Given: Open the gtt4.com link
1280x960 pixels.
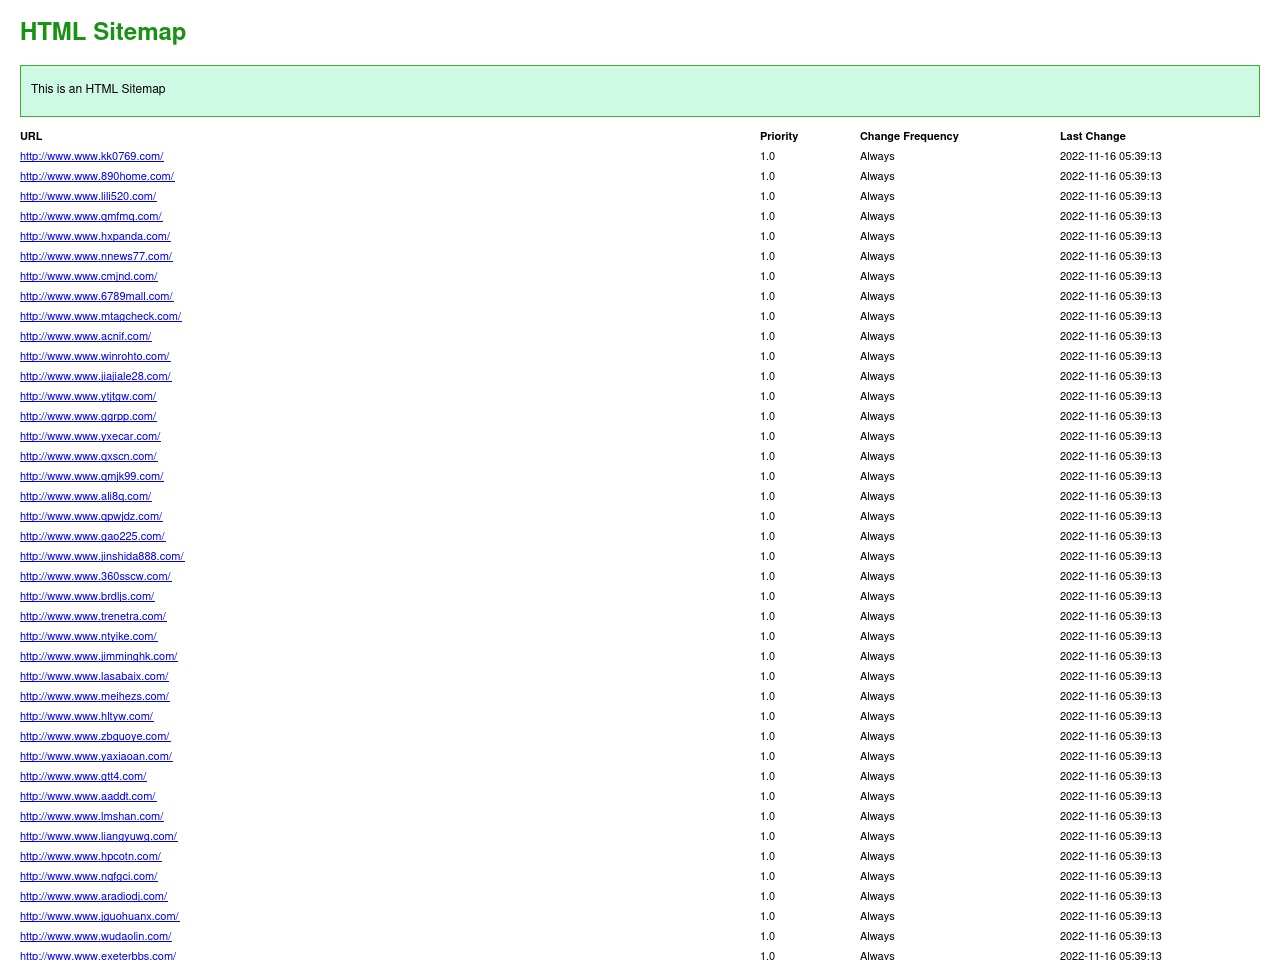Looking at the screenshot, I should click(83, 776).
